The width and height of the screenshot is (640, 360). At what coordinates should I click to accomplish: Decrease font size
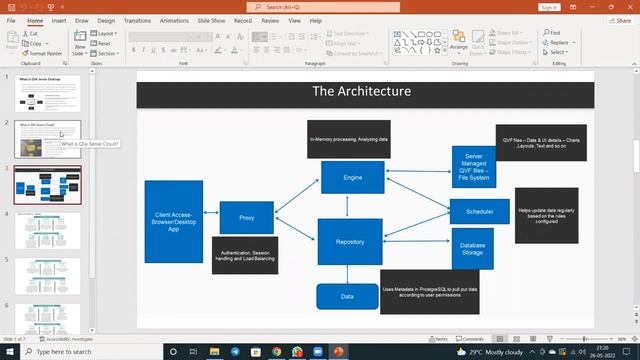click(x=229, y=37)
